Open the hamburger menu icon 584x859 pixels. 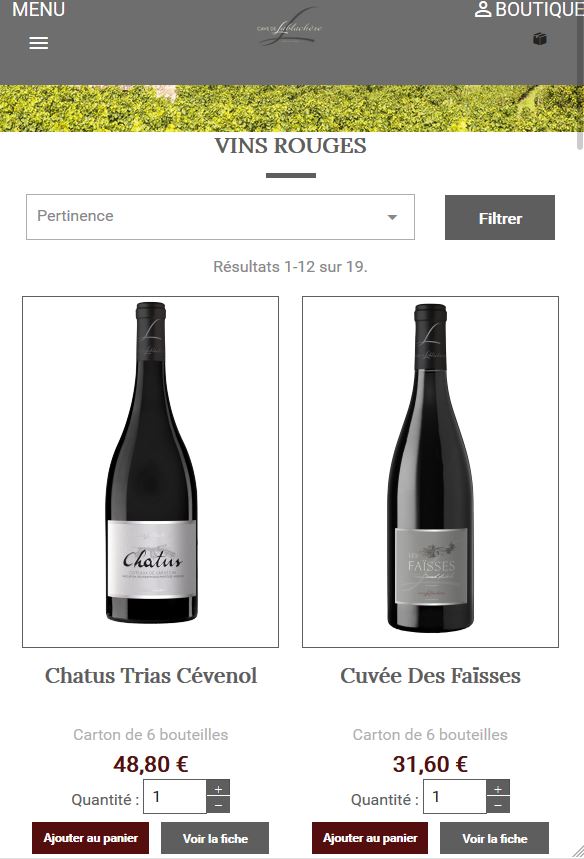pos(38,43)
